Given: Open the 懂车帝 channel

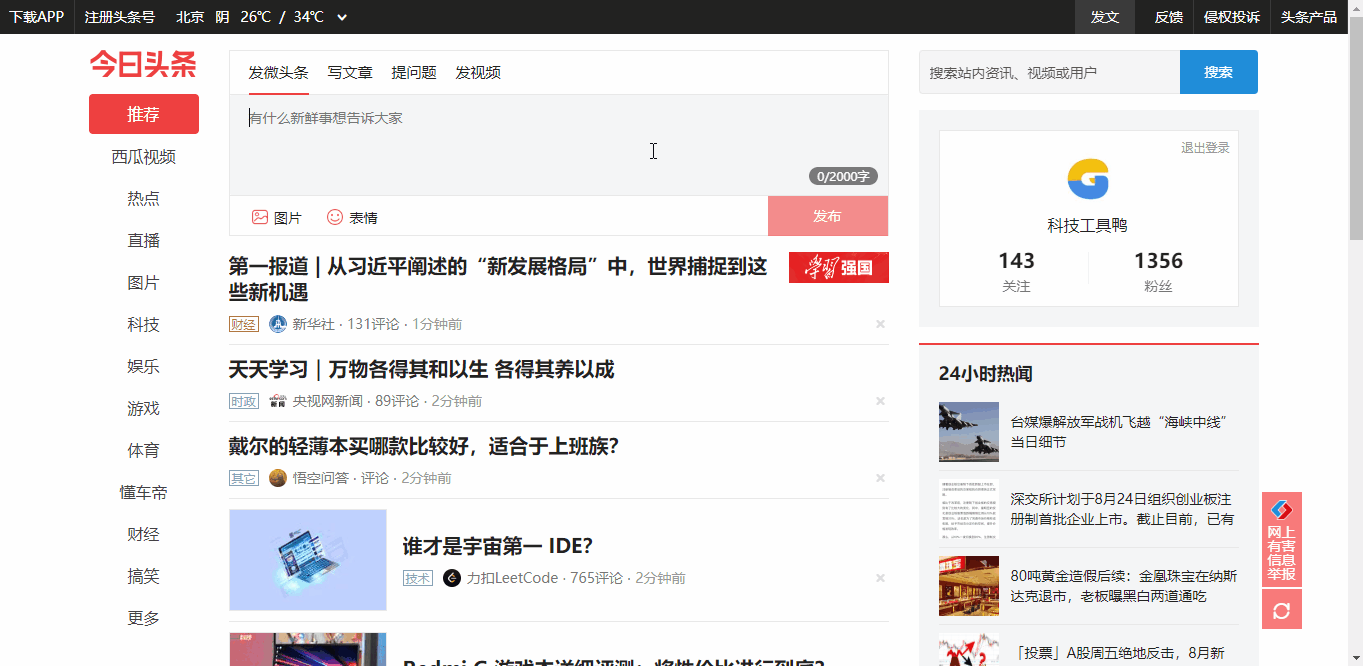Looking at the screenshot, I should pyautogui.click(x=144, y=493).
